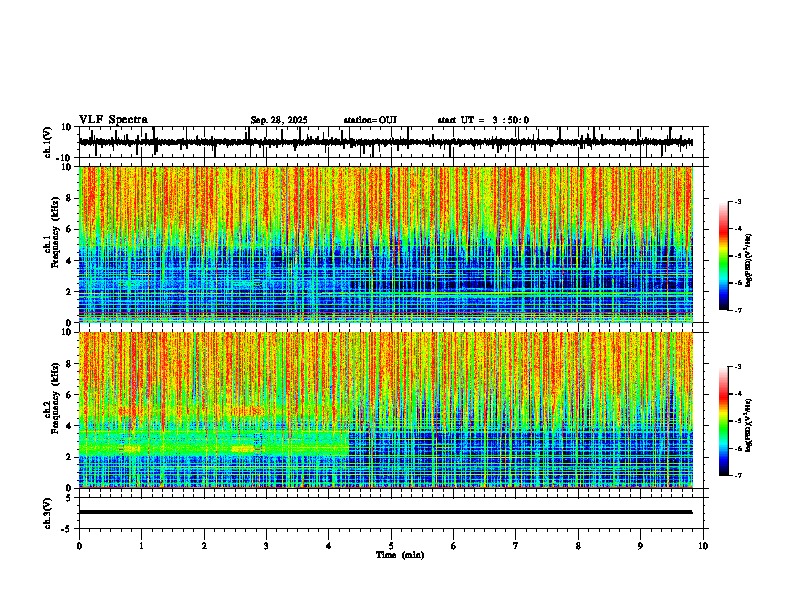This screenshot has width=792, height=612.
Task: Click the "ch.3(V)" axis label
Action: [48, 513]
